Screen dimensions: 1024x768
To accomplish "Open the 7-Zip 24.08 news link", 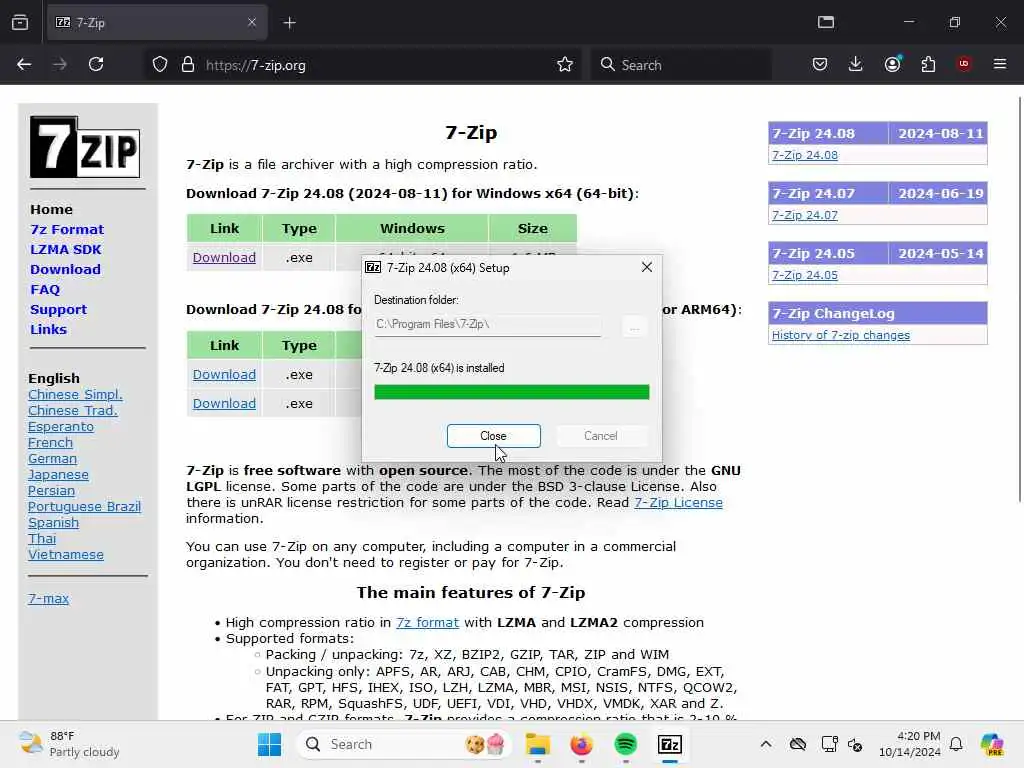I will pyautogui.click(x=805, y=155).
